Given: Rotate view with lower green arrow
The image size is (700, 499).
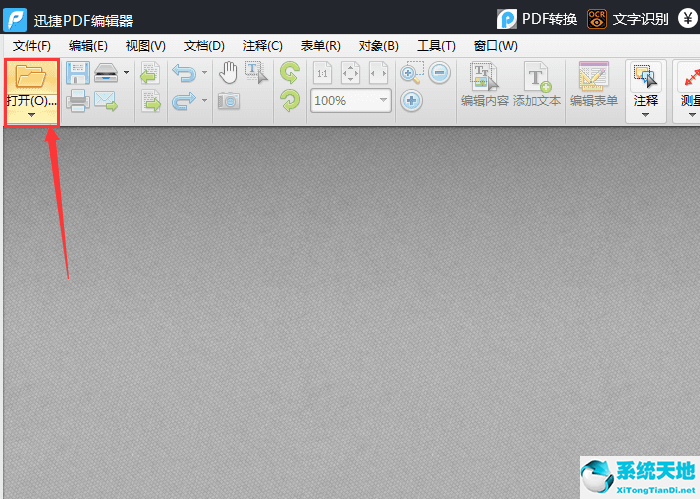Looking at the screenshot, I should coord(290,101).
